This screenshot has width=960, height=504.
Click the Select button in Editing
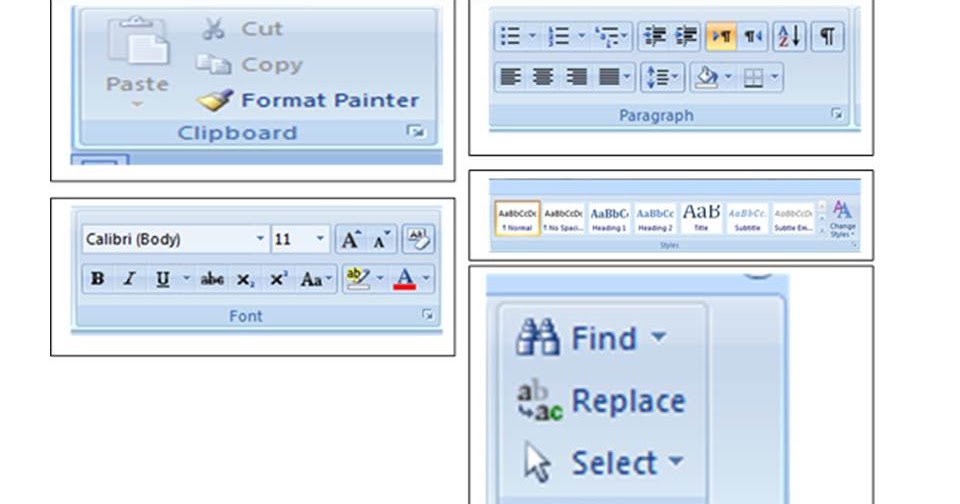(604, 463)
